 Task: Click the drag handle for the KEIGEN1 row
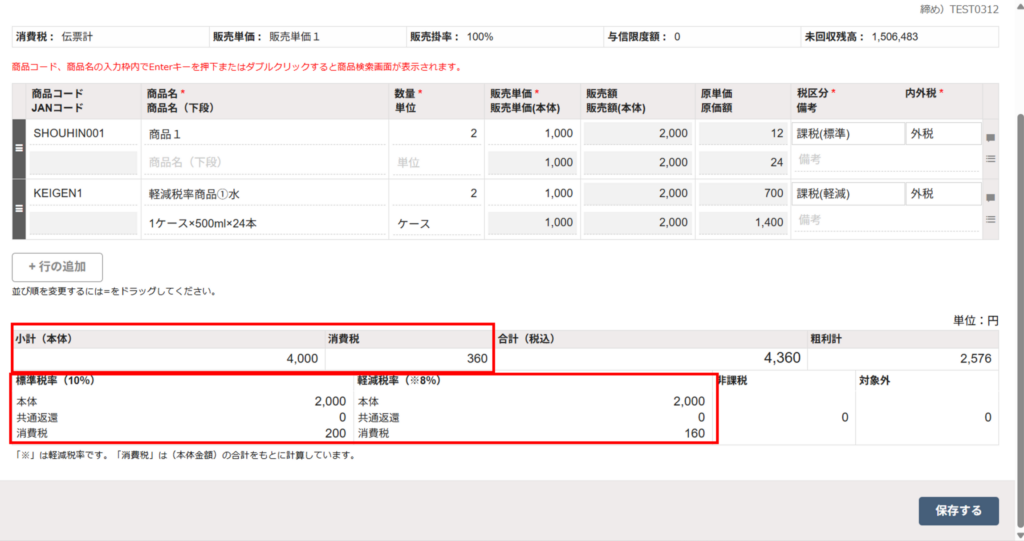click(18, 208)
